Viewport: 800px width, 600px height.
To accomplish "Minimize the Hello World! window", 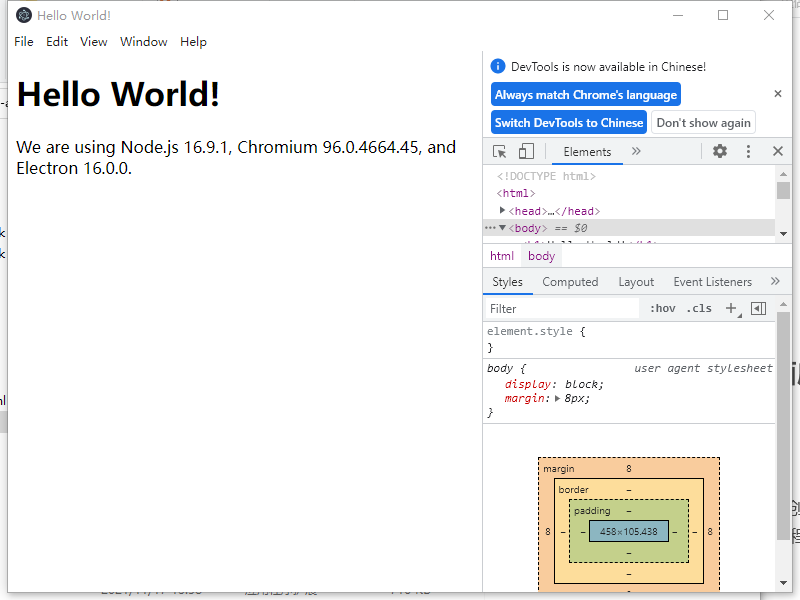I will (678, 15).
